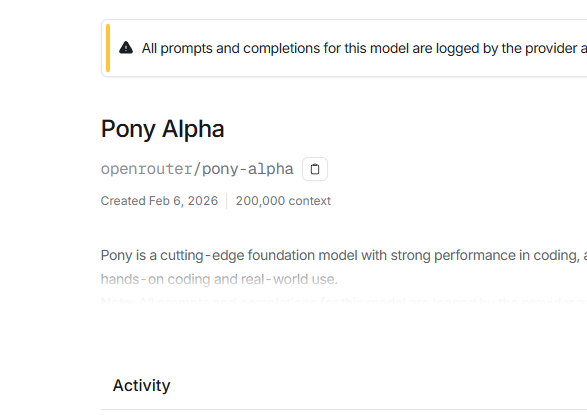
Task: Expand the faded 'Note:' line of description
Action: click(344, 301)
